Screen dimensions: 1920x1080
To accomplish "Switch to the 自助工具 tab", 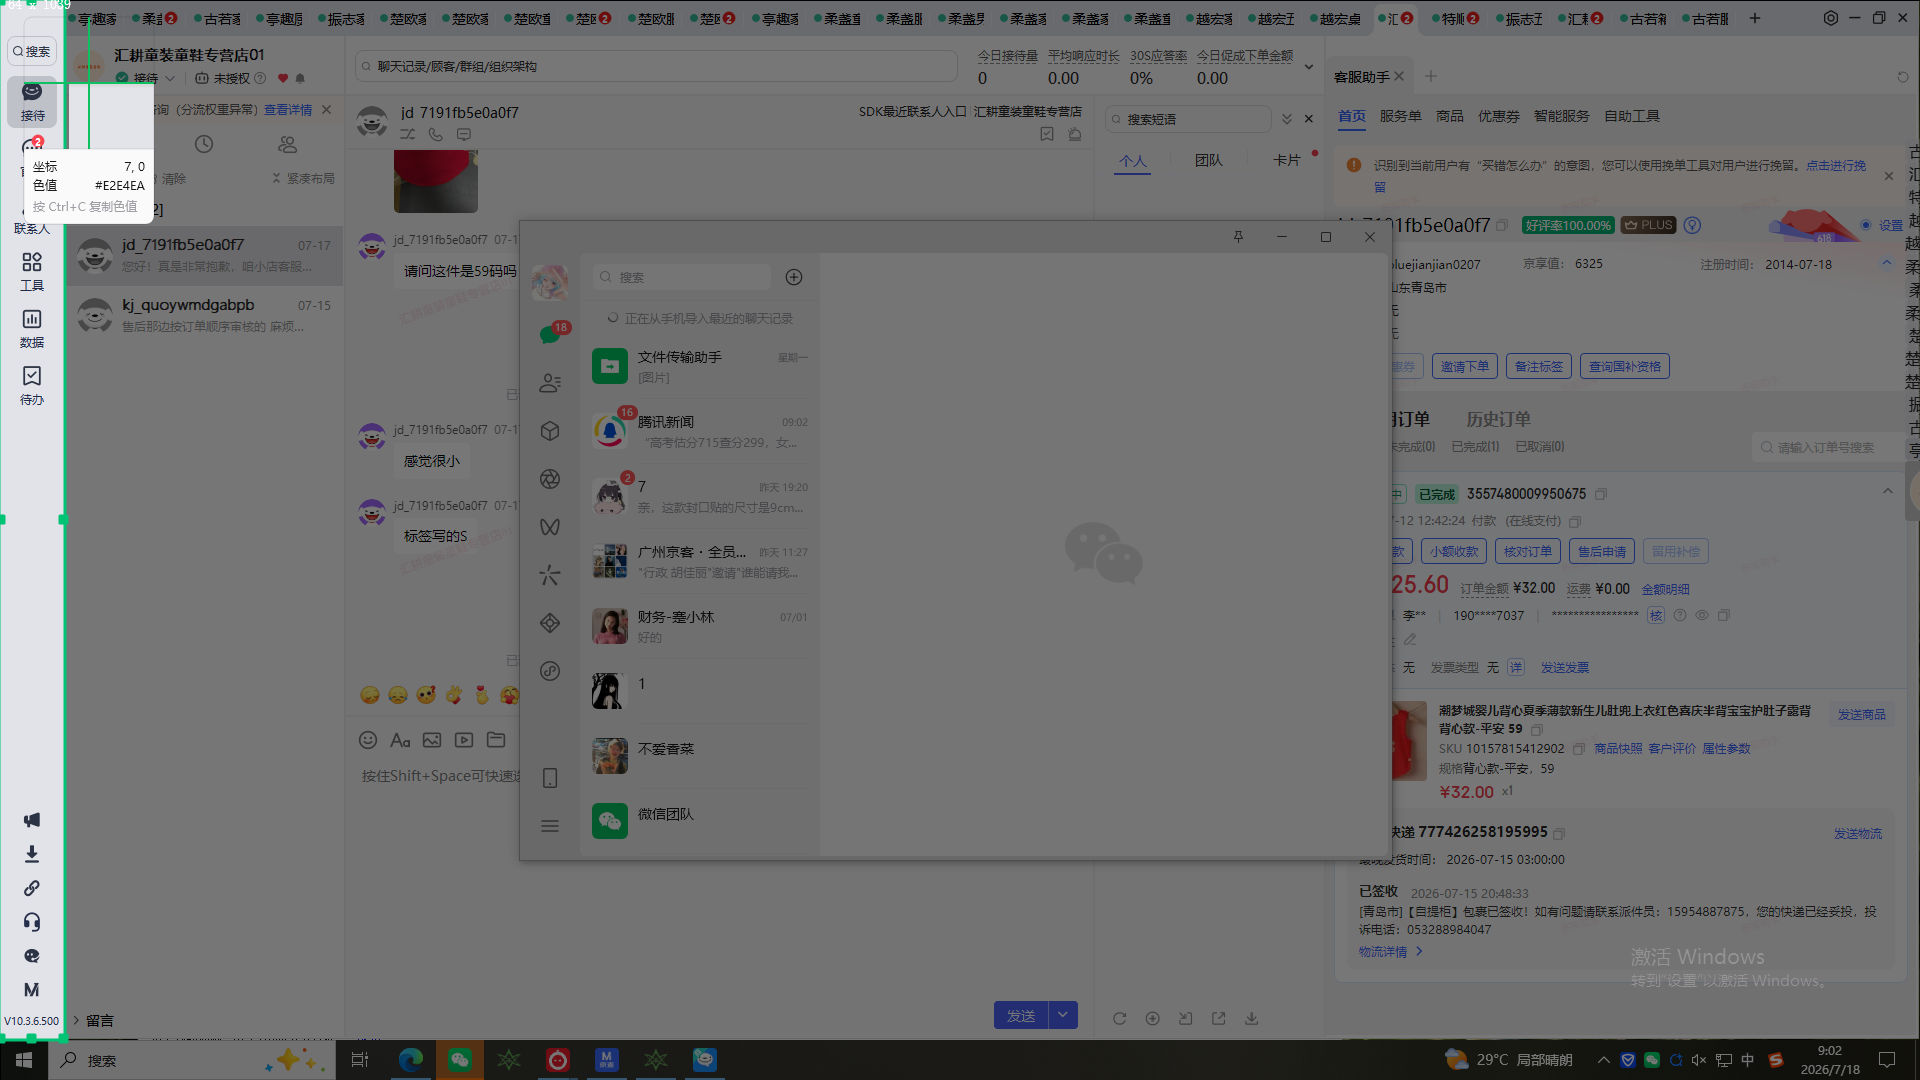I will 1632,116.
